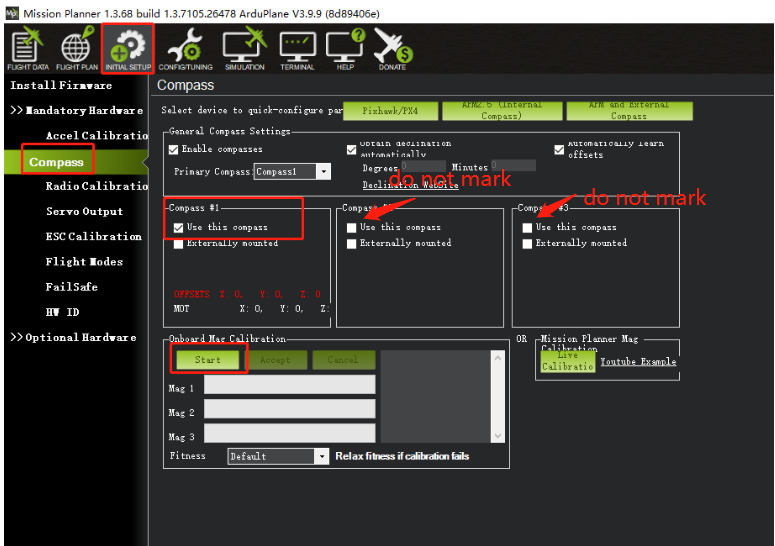Screen dimensions: 775x546
Task: Click the declination Degrees field
Action: pos(424,166)
